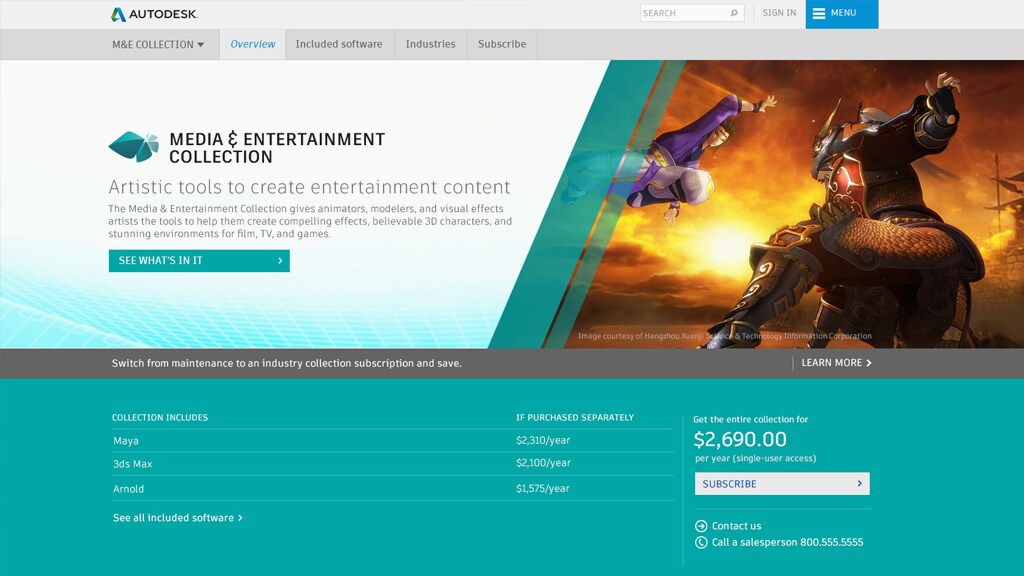Focus the Search input field

(x=692, y=13)
